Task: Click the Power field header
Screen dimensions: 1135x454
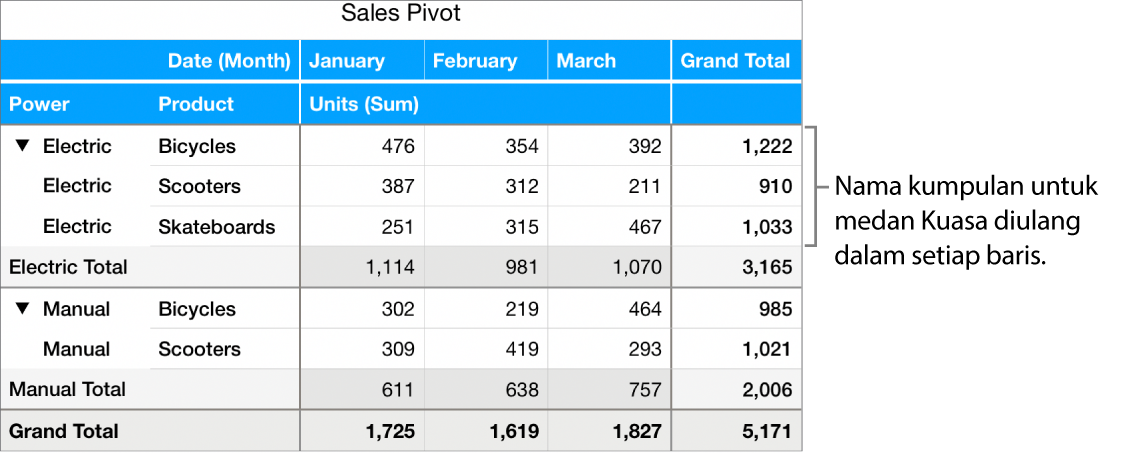Action: pos(40,104)
